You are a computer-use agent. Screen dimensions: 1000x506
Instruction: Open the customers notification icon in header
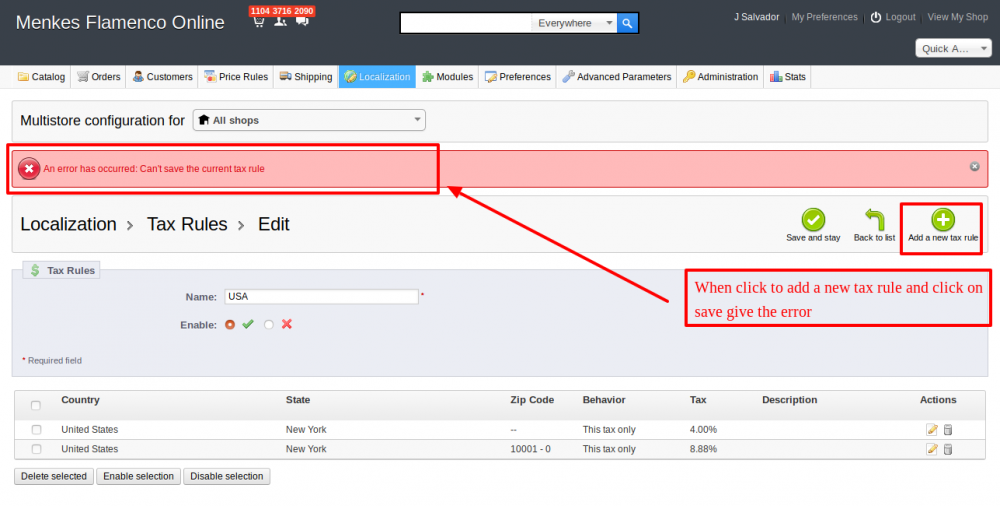coord(280,22)
